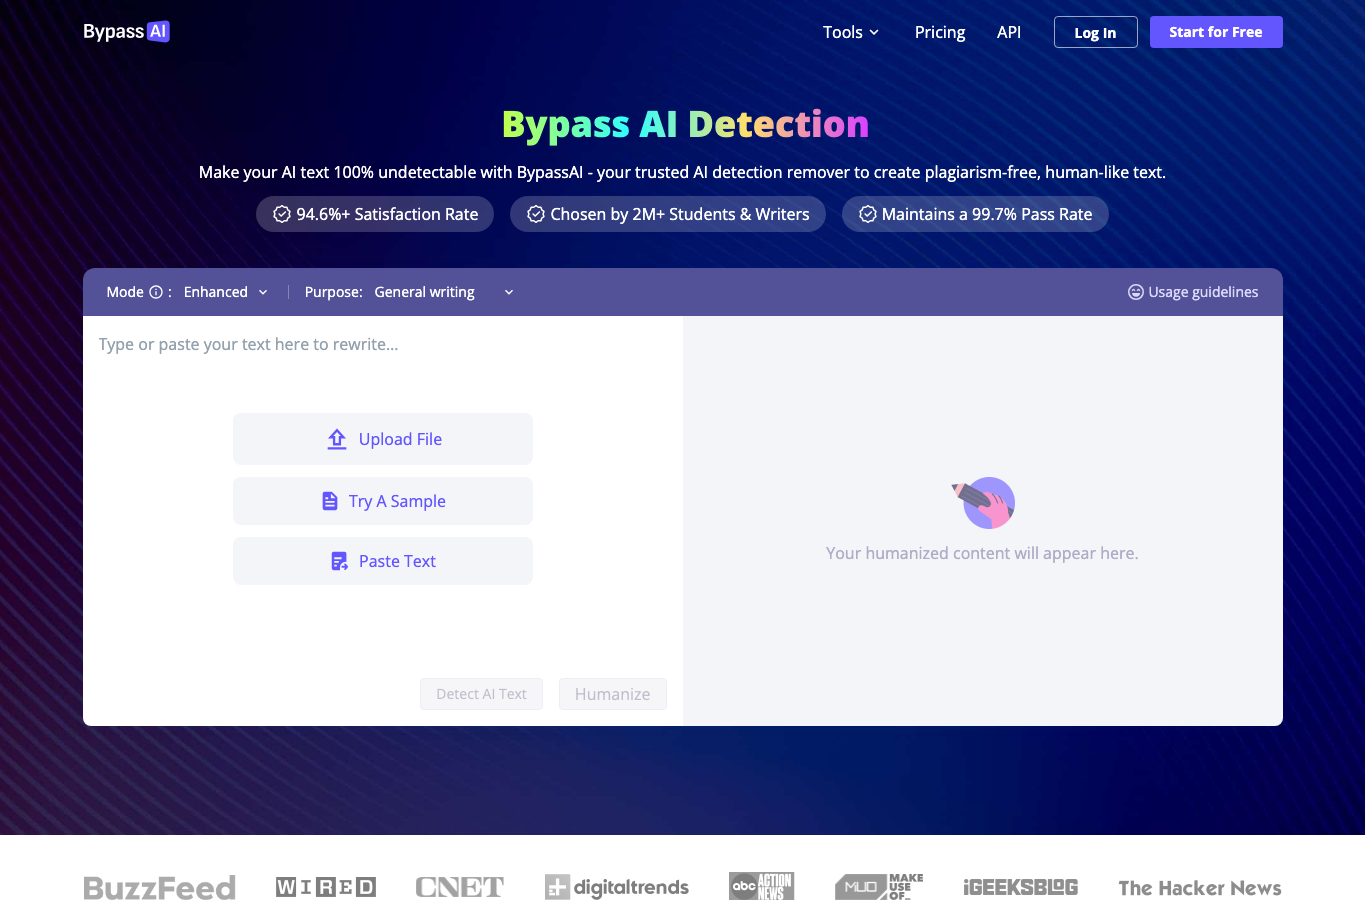
Task: Click the check icon in Students & Writers badge
Action: (536, 214)
